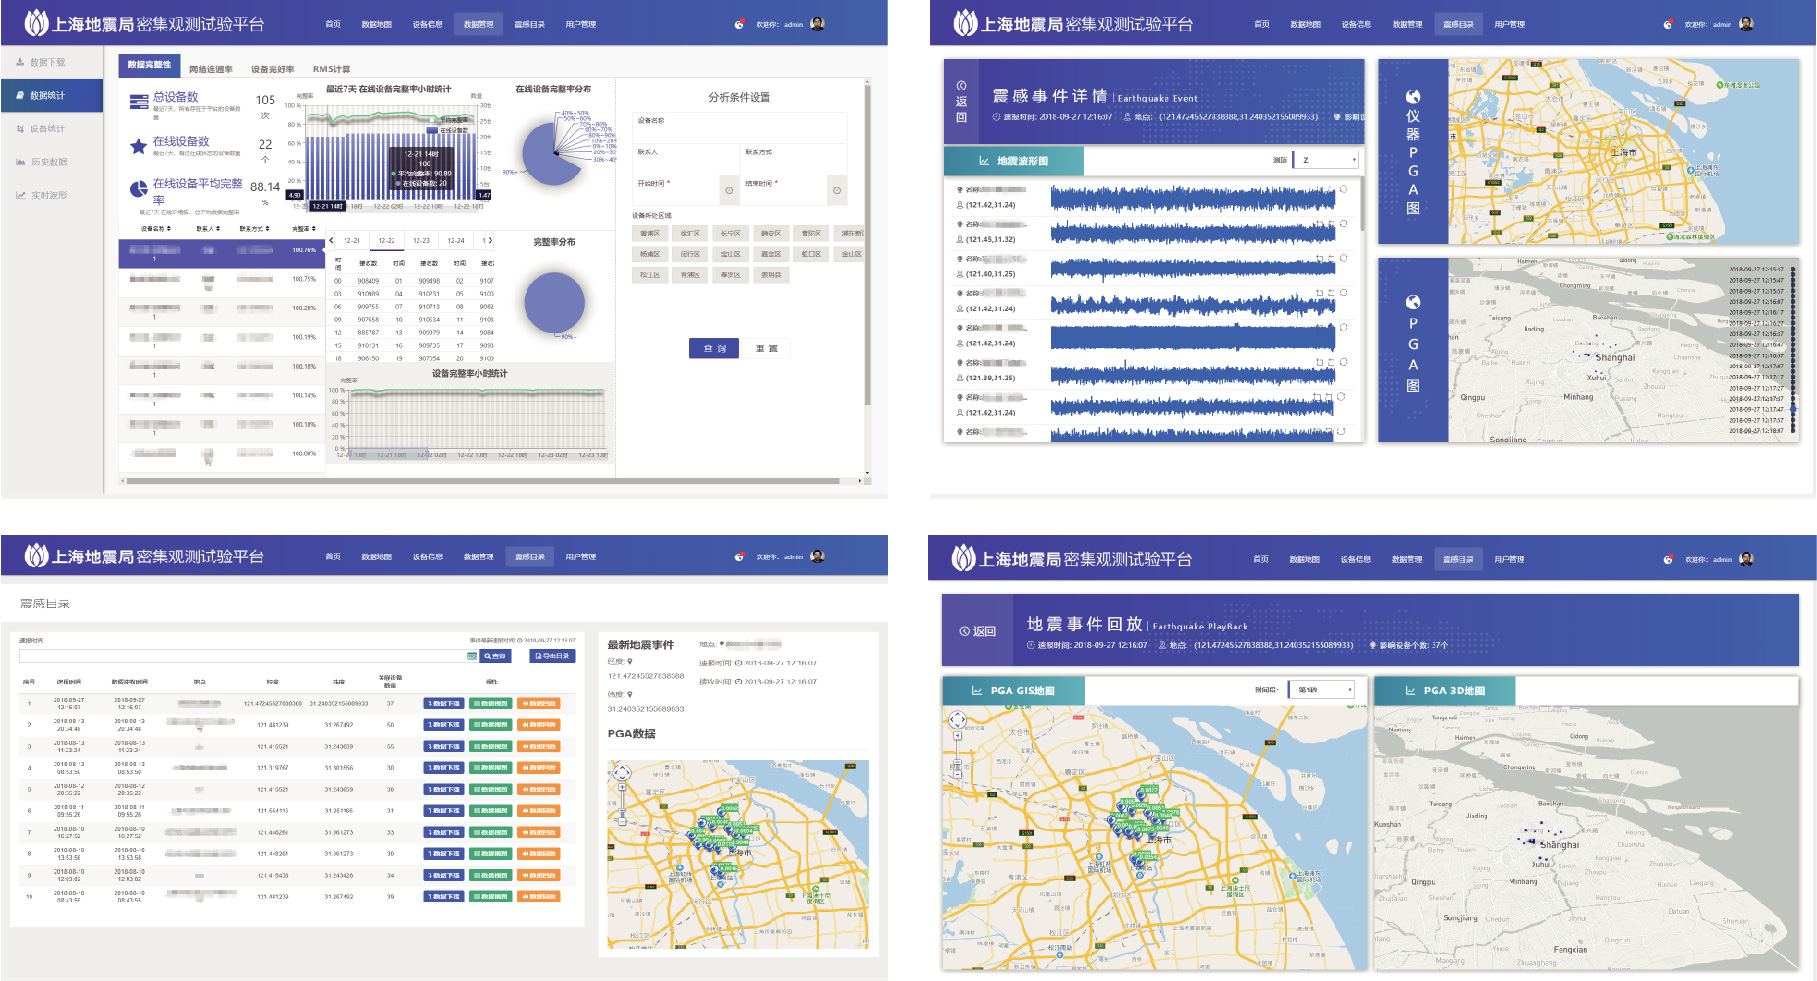1817x981 pixels.
Task: Click the 实时波形 line-chart sidebar icon
Action: pyautogui.click(x=20, y=195)
